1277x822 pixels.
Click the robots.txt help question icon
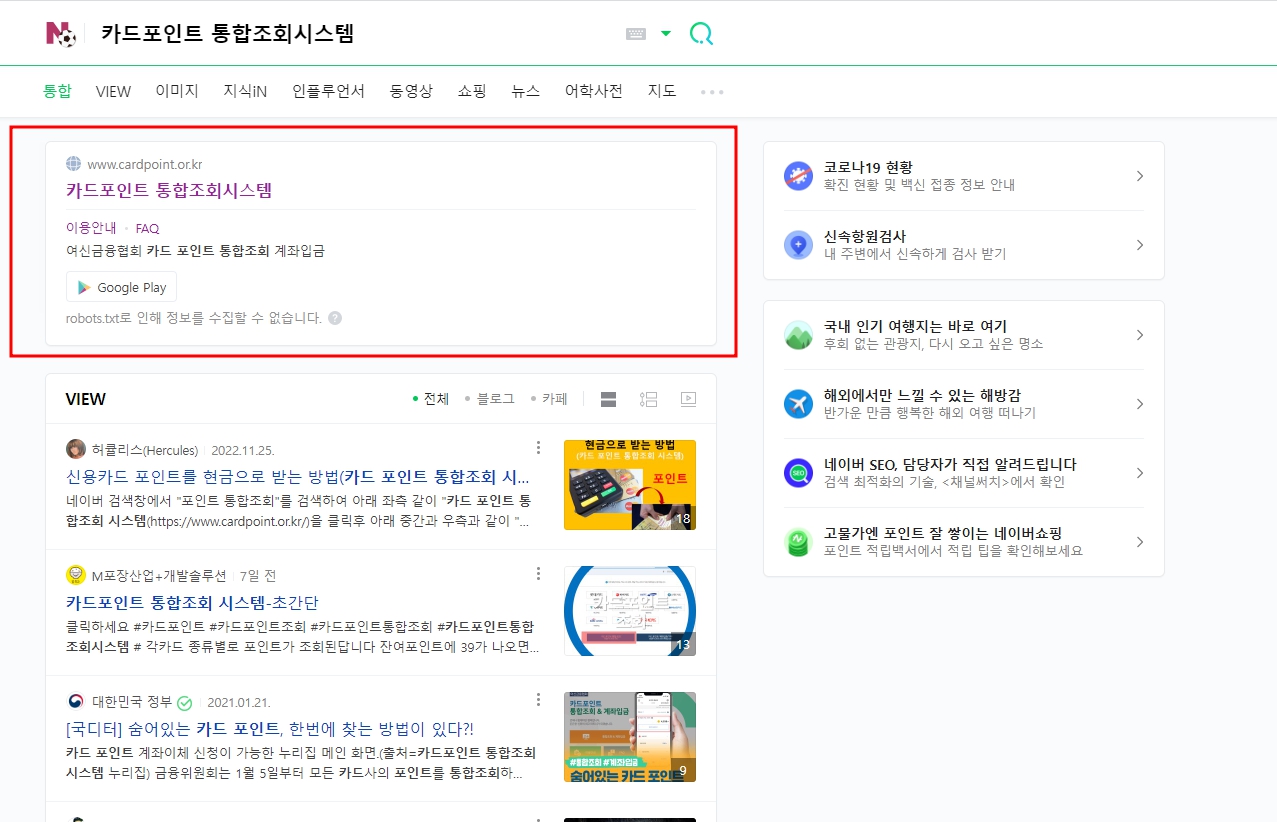pyautogui.click(x=335, y=318)
